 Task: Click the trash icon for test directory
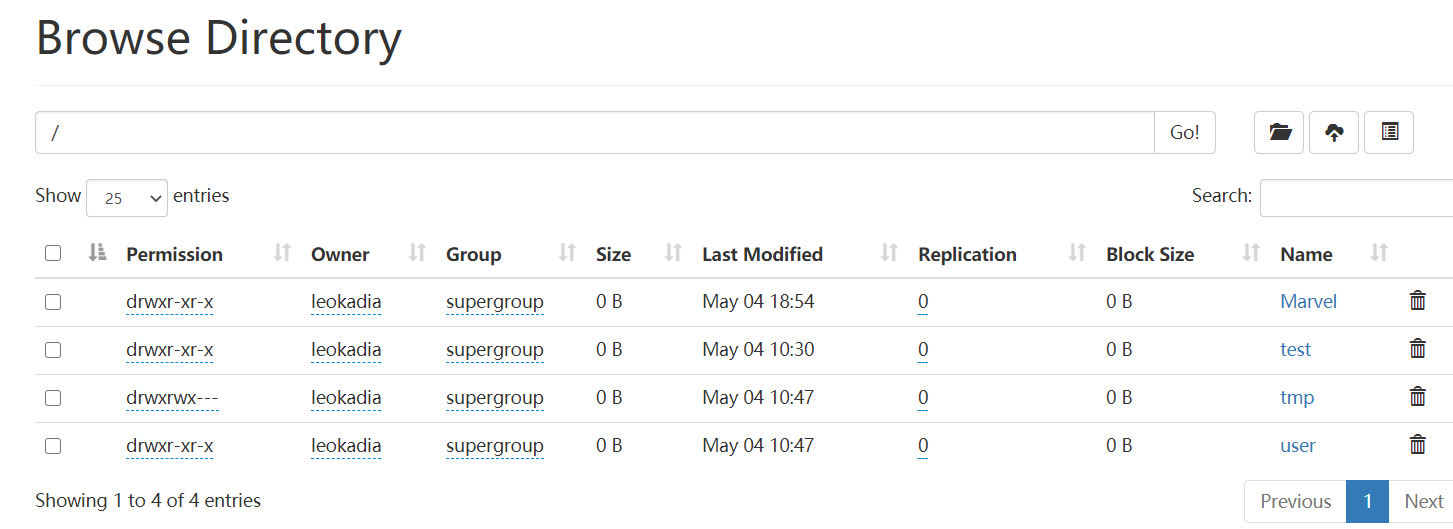point(1417,349)
